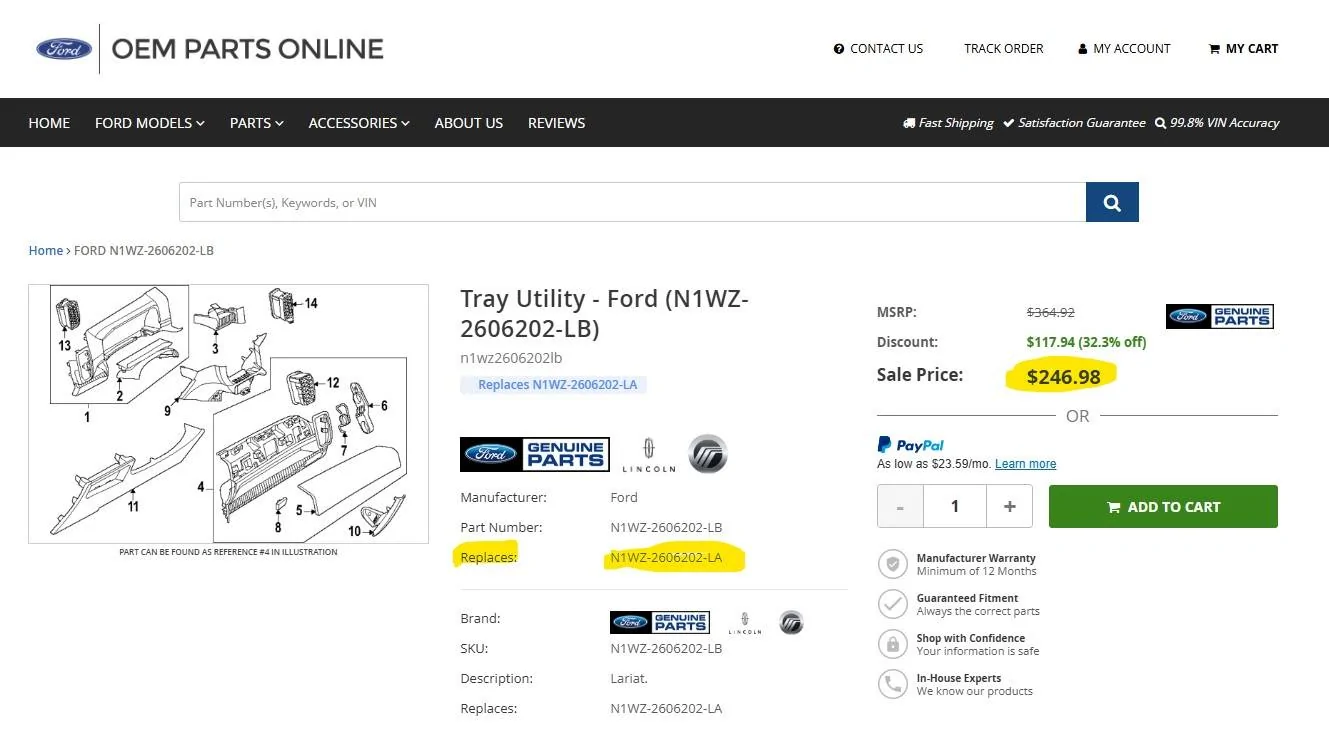Click the Mercury logo under the product title
Image resolution: width=1329 pixels, height=746 pixels.
coord(707,454)
